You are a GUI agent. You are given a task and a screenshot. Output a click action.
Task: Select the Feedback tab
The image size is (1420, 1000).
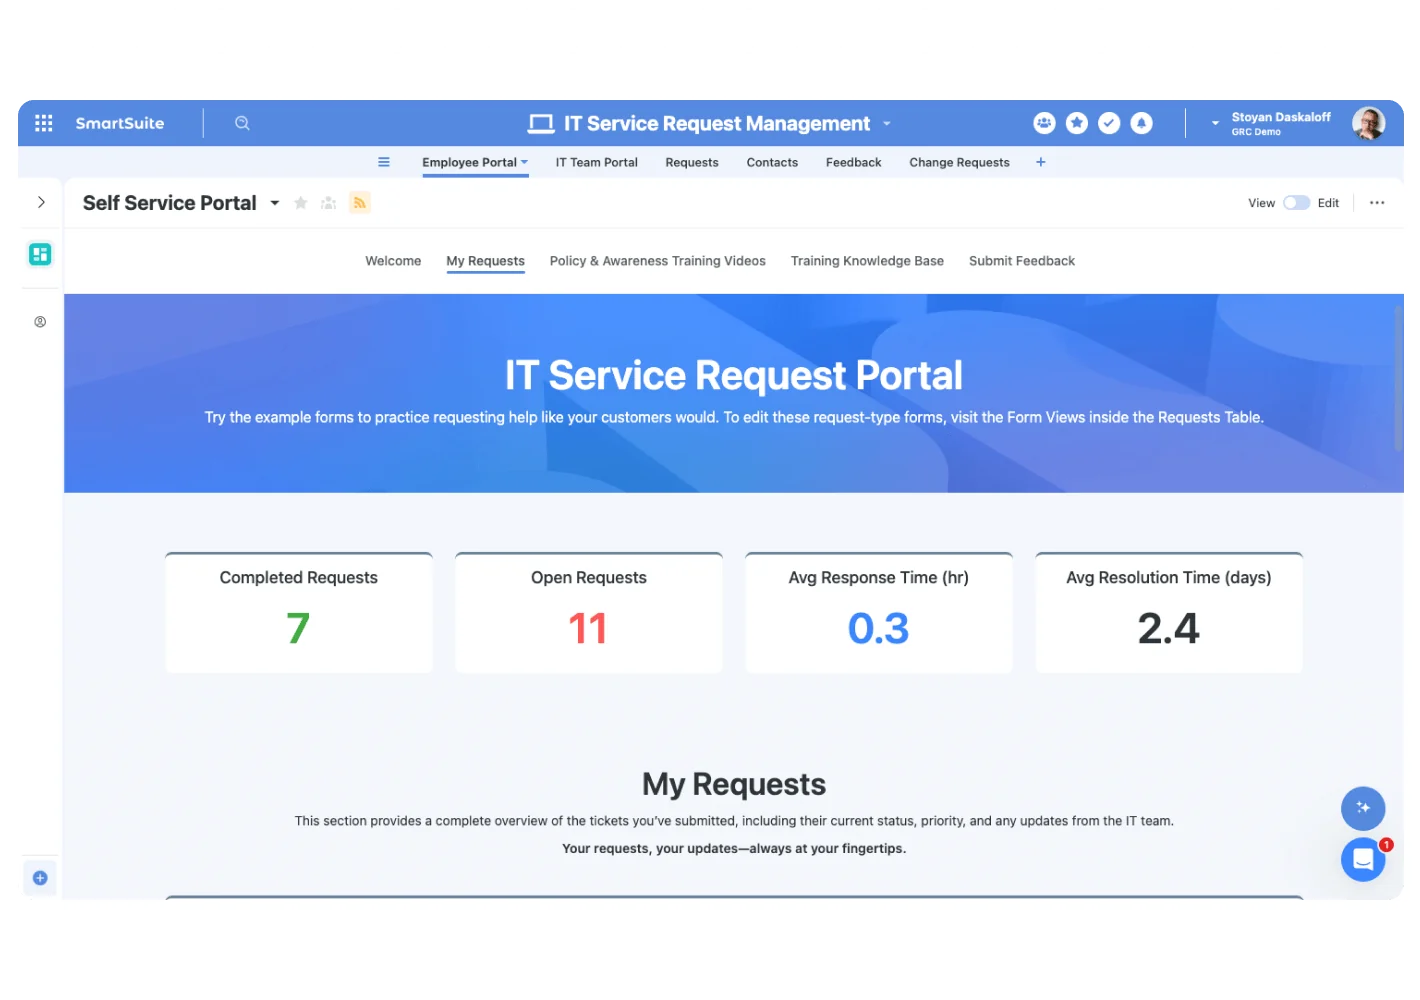click(x=853, y=162)
